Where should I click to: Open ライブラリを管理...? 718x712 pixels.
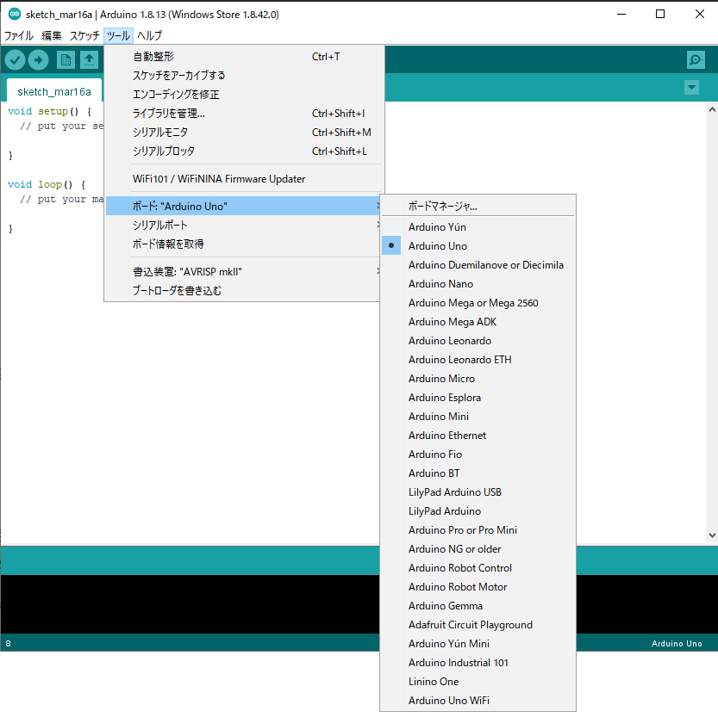click(x=244, y=113)
